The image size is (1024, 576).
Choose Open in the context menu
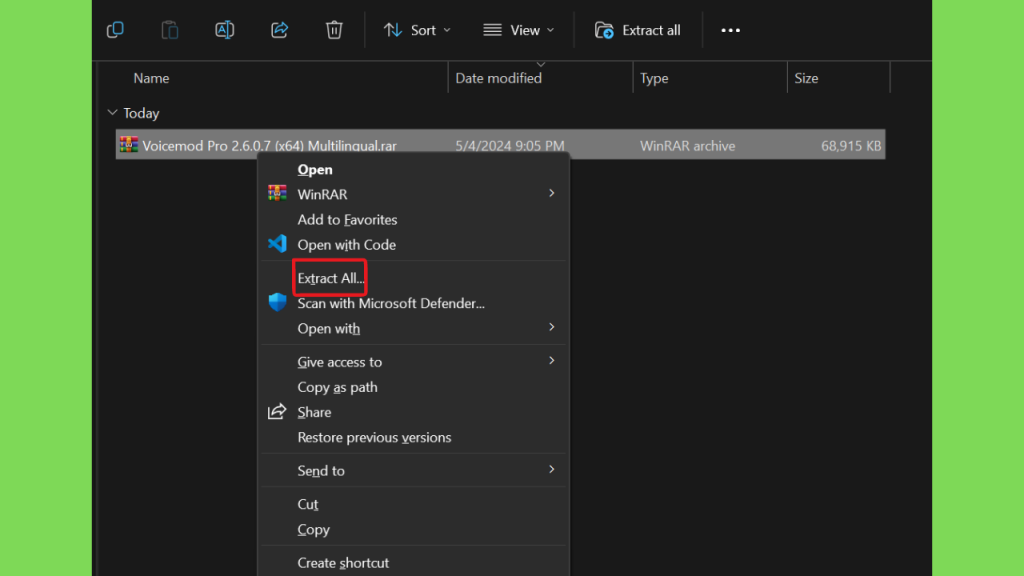coord(315,170)
